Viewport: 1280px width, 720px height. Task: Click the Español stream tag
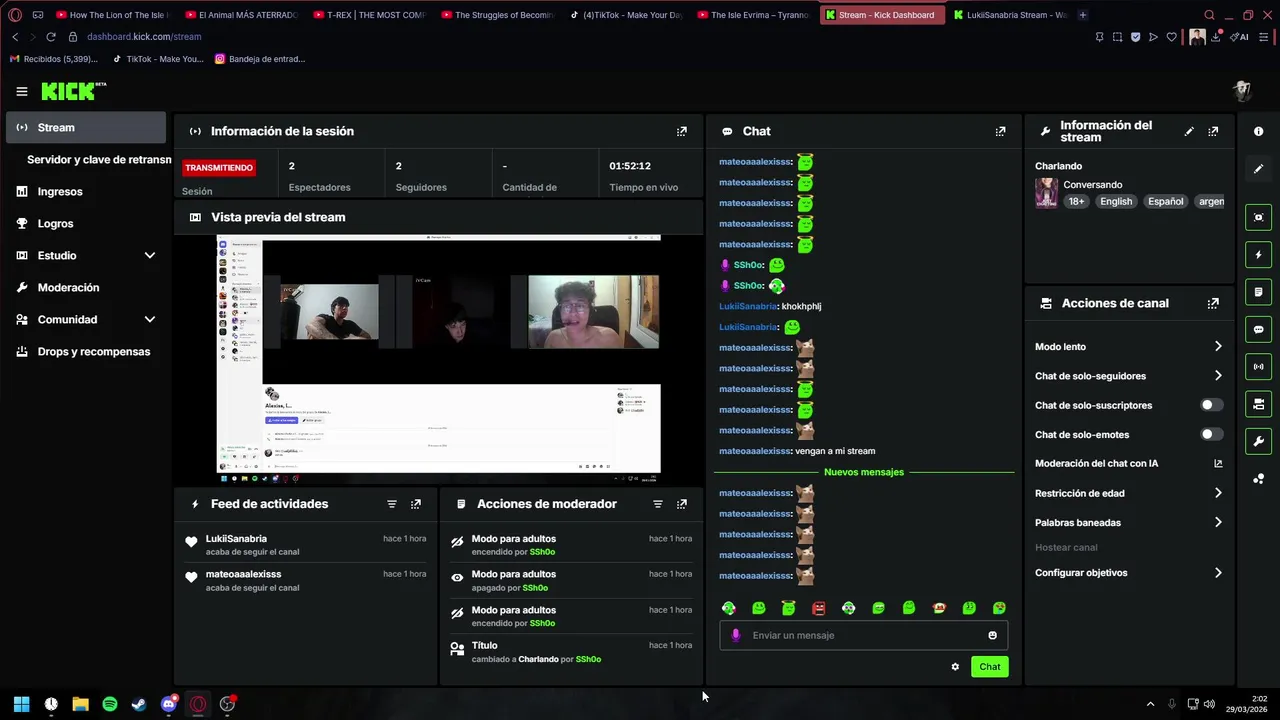(x=1165, y=201)
